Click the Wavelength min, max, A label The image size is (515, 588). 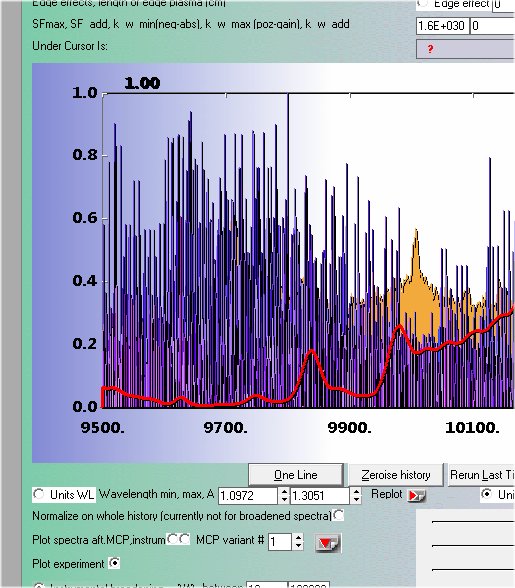pos(156,494)
